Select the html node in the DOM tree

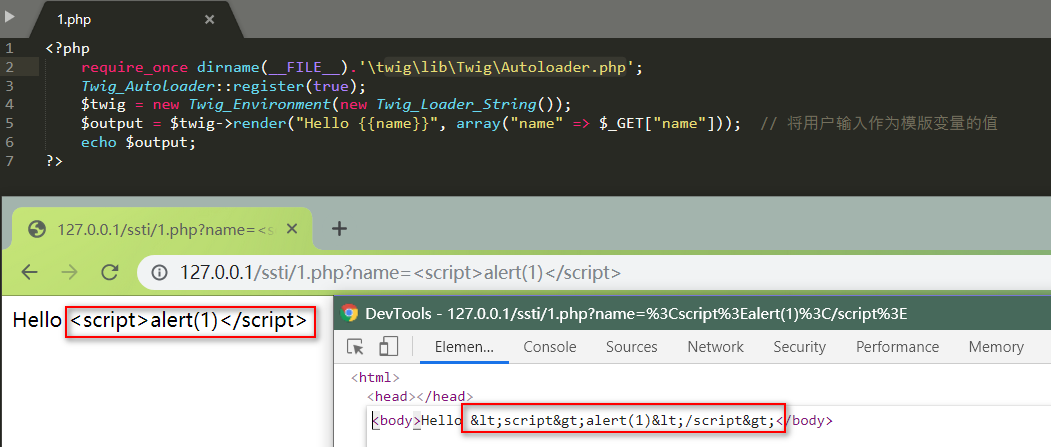375,378
